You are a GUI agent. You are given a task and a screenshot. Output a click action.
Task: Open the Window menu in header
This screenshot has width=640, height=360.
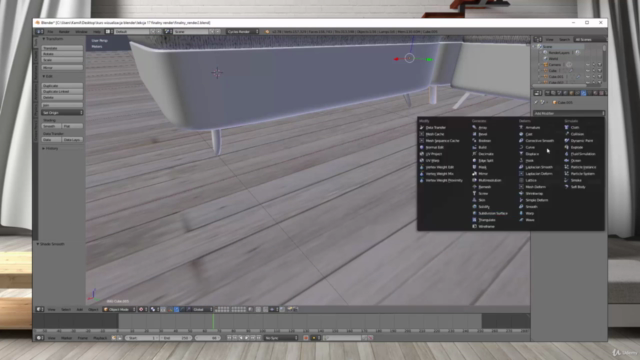[81, 31]
